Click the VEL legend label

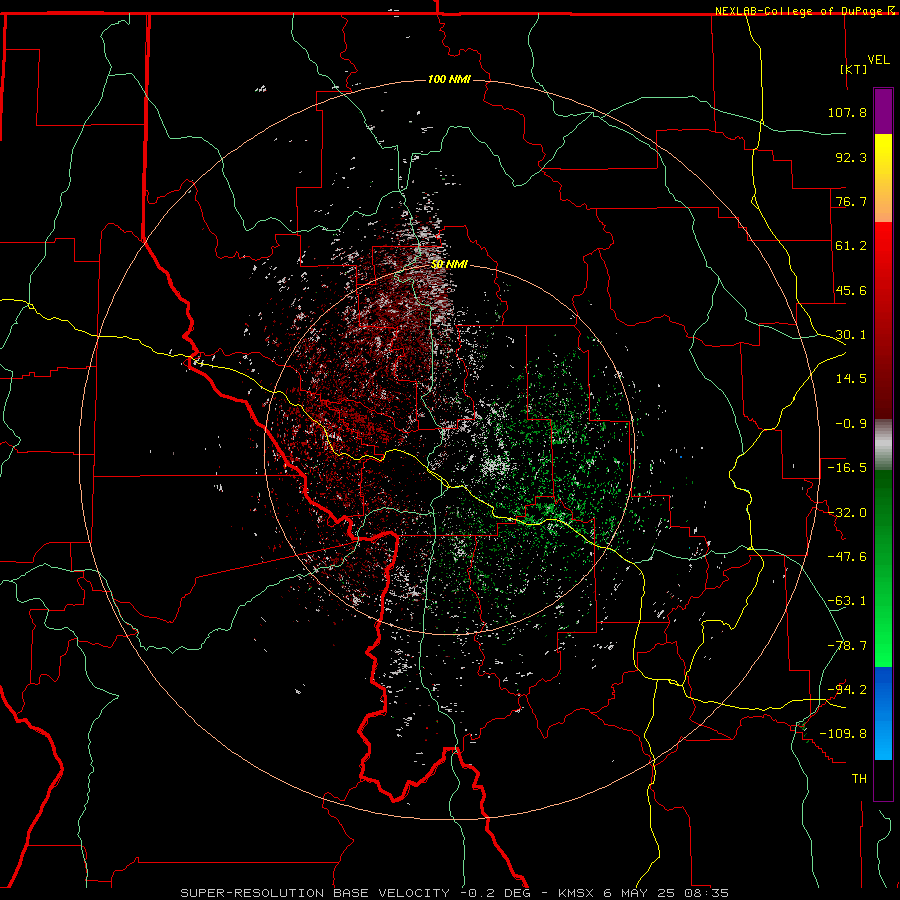pyautogui.click(x=878, y=60)
